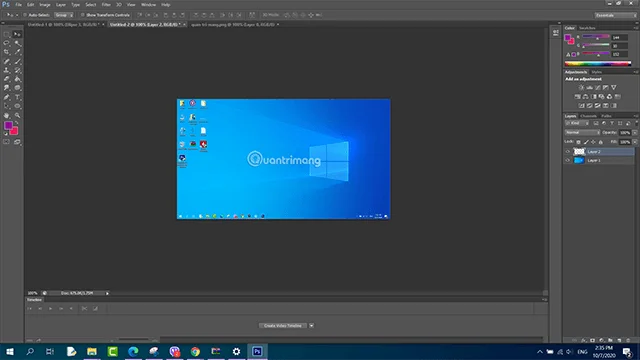The image size is (640, 360).
Task: Toggle lock image pixels brush icon
Action: pyautogui.click(x=586, y=142)
